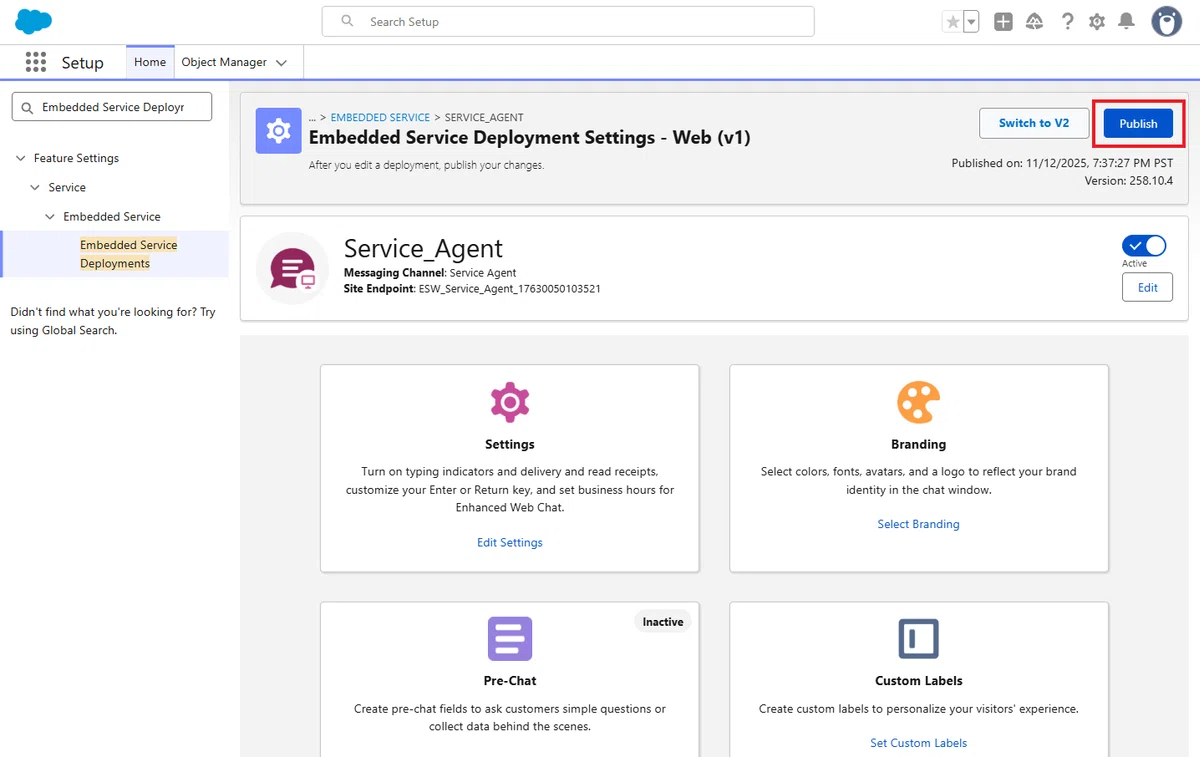Click the Embedded Service gear icon in header
Screen dimensions: 1200x757
coord(279,131)
